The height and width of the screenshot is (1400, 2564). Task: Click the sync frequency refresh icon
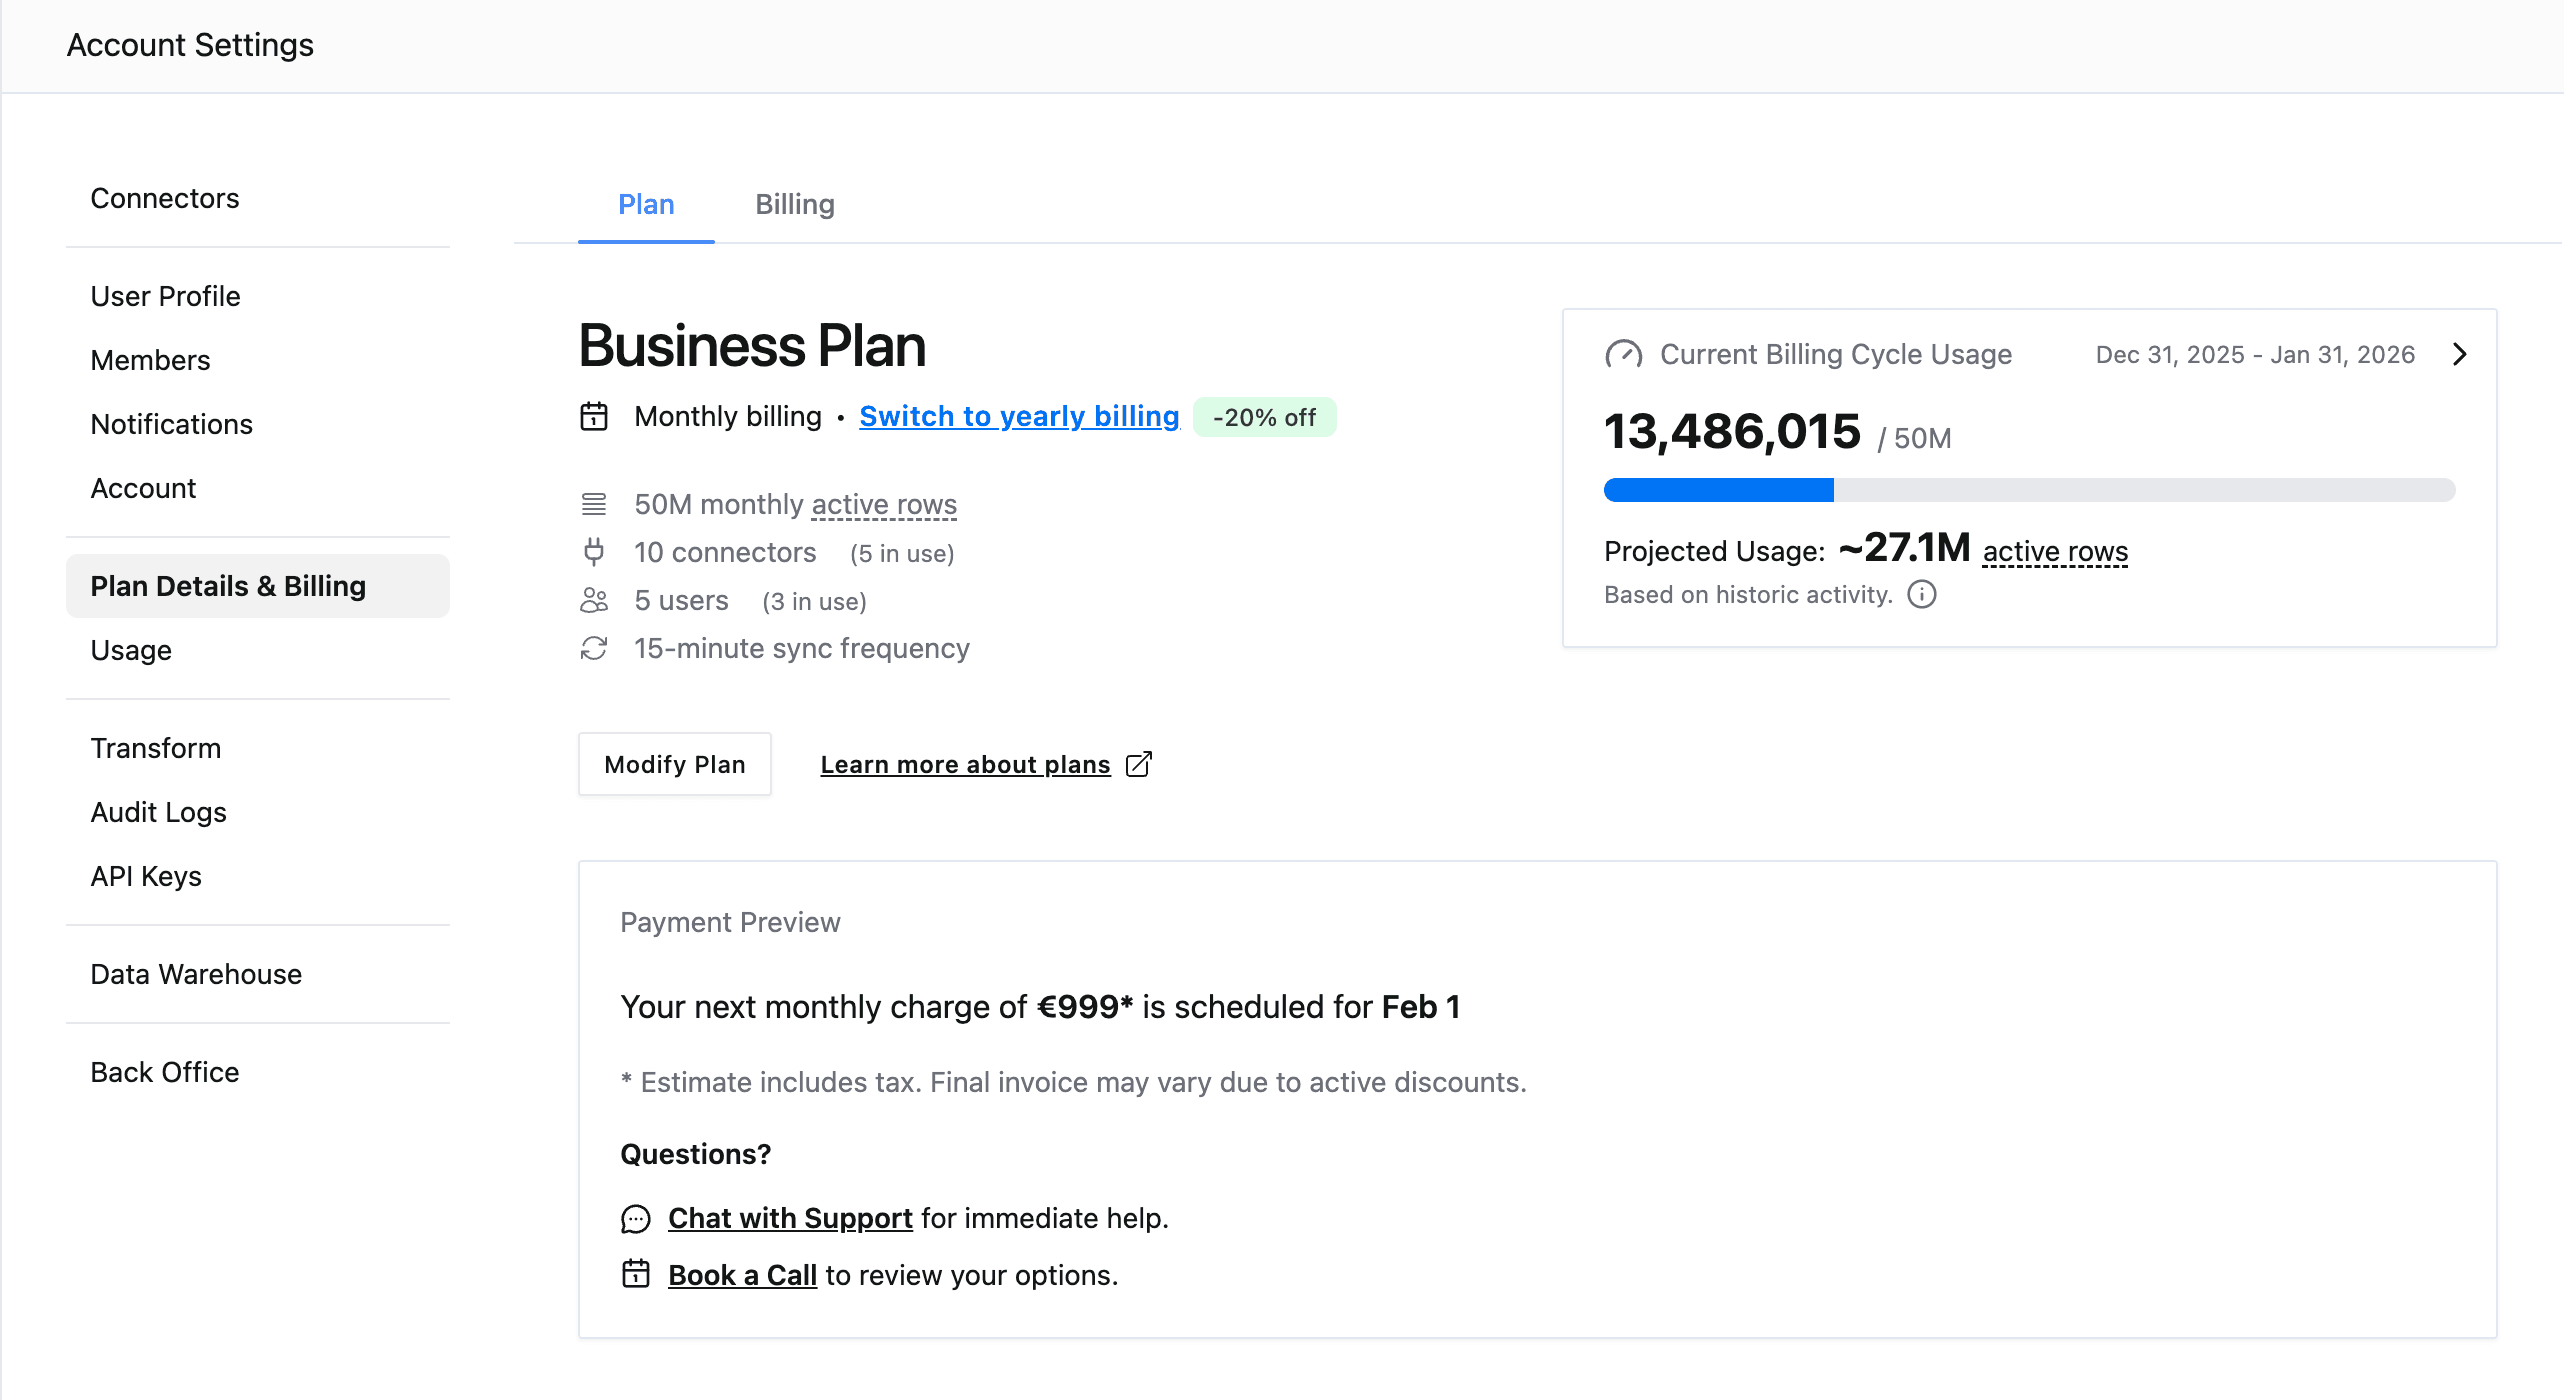click(594, 648)
